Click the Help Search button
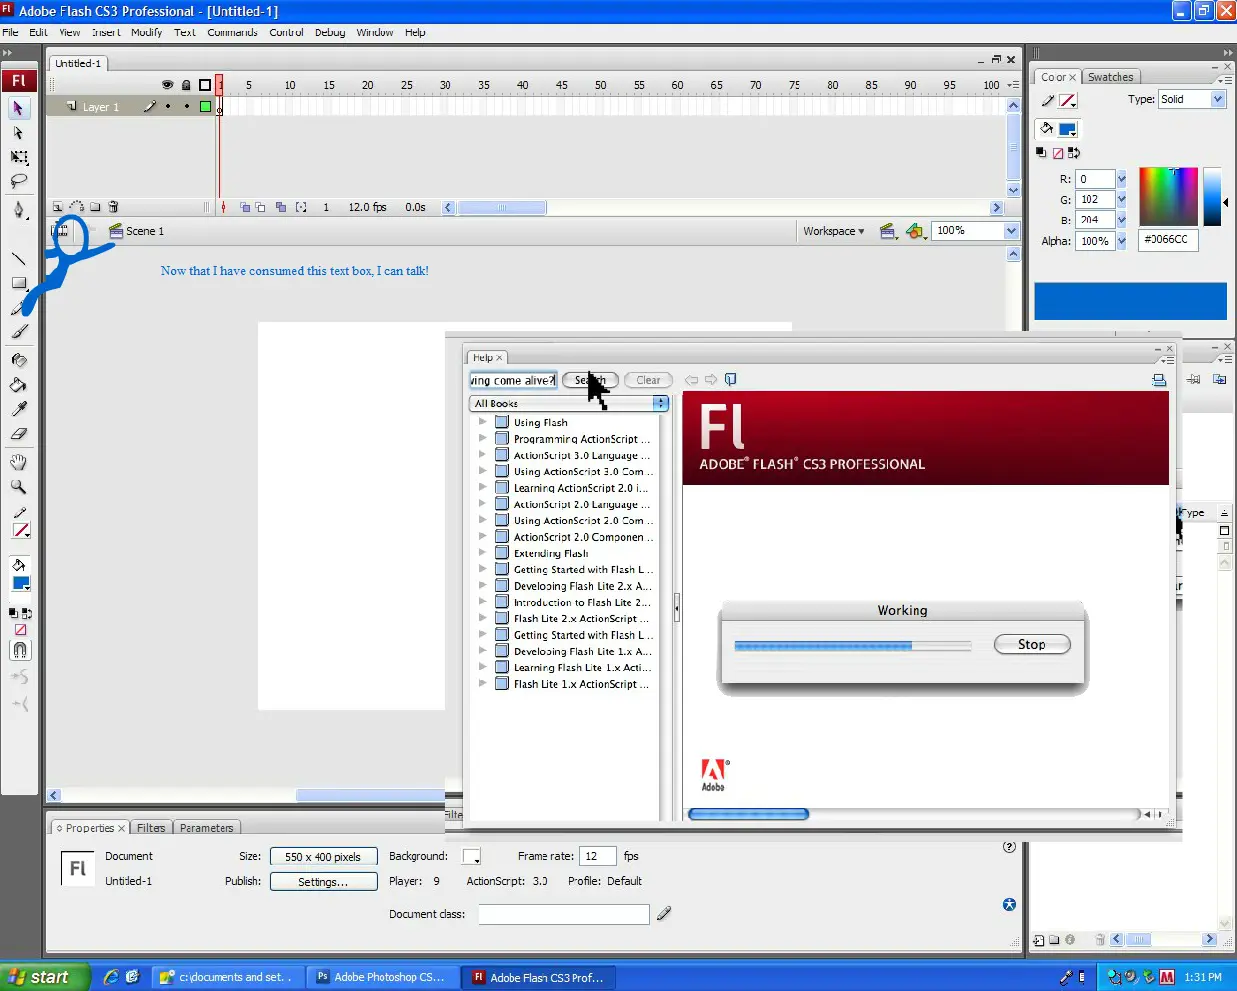 (x=590, y=380)
